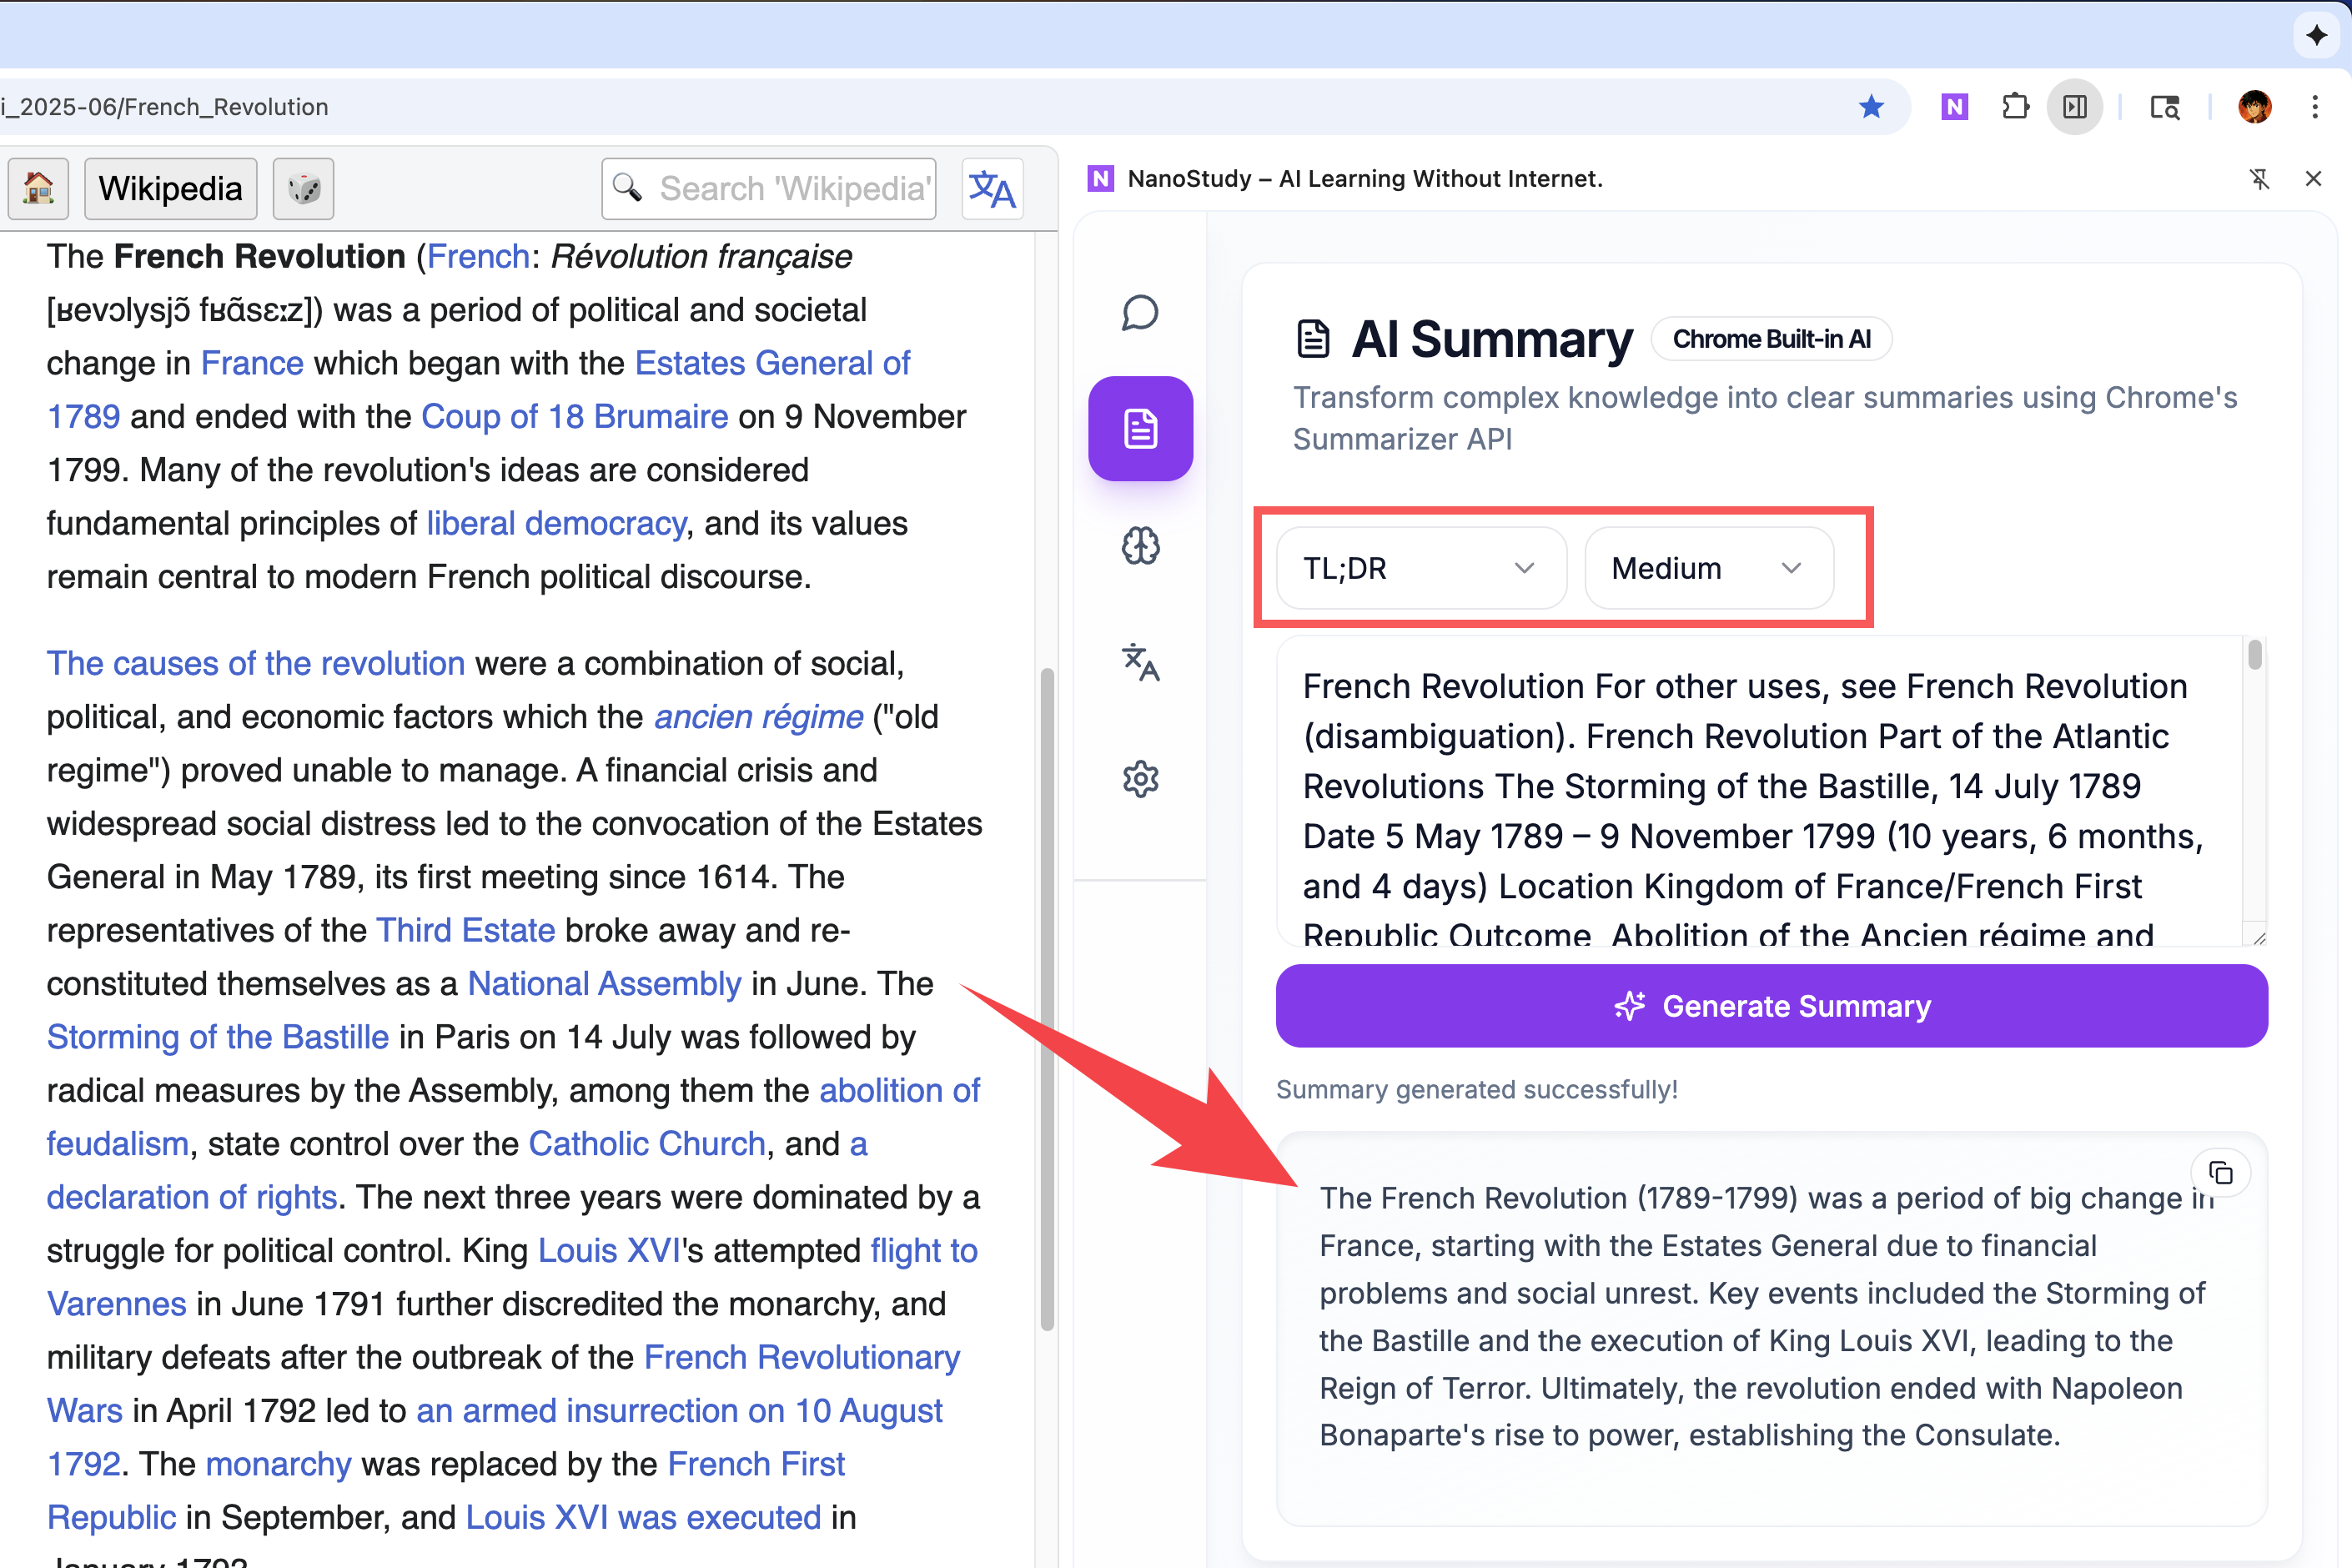
Task: Click the Wikipedia button in Kiwix toolbar
Action: click(x=170, y=188)
